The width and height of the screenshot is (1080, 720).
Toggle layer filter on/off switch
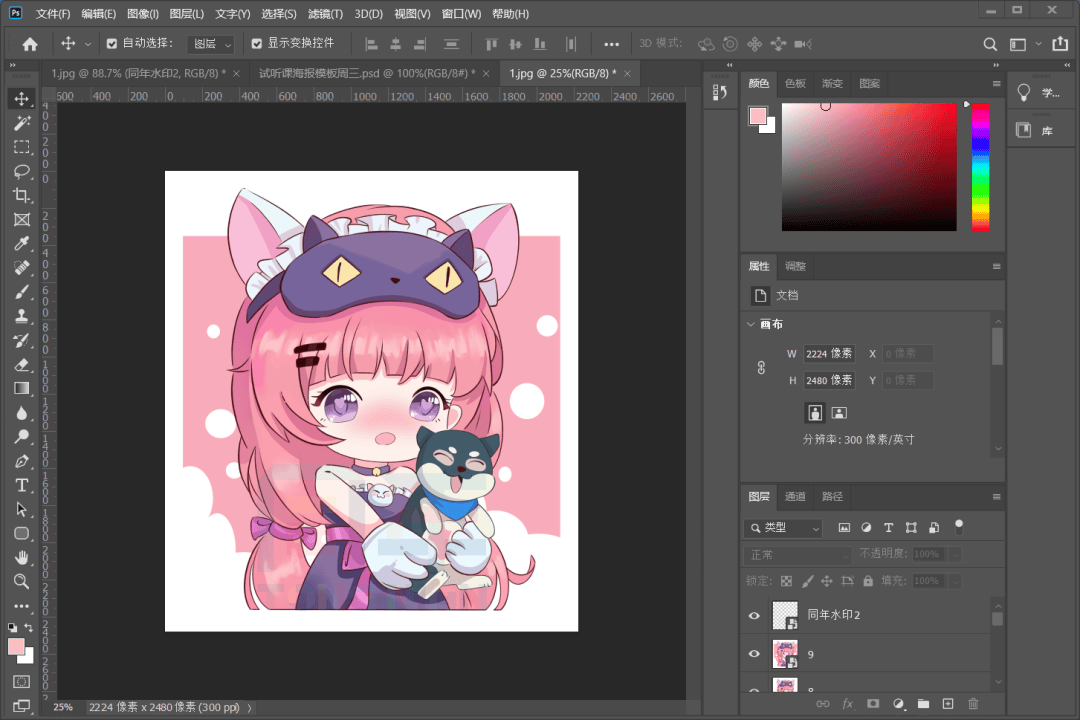point(959,527)
